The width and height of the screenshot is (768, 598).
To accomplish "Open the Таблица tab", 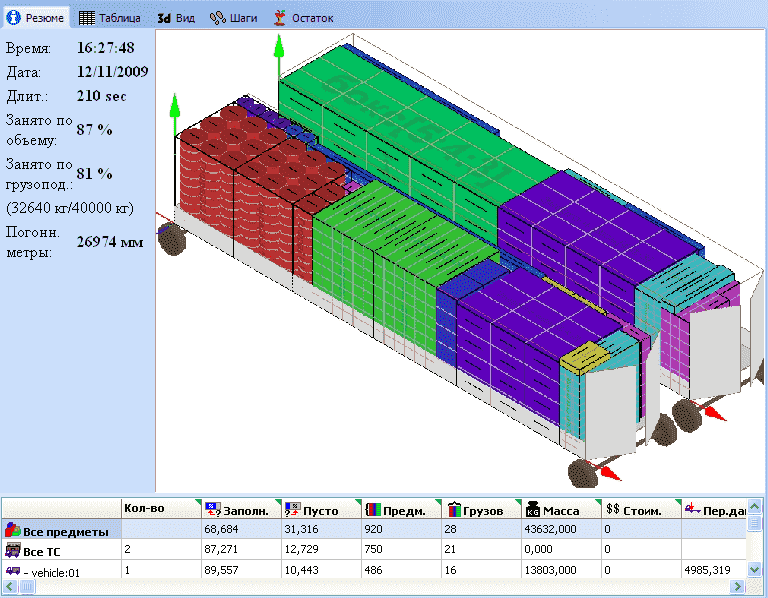I will tap(110, 18).
